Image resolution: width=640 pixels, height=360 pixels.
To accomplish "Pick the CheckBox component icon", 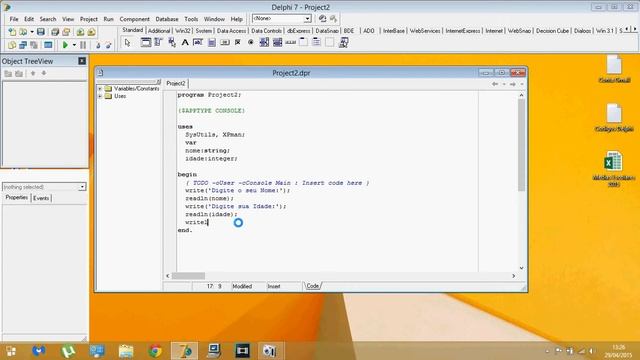I will (238, 42).
